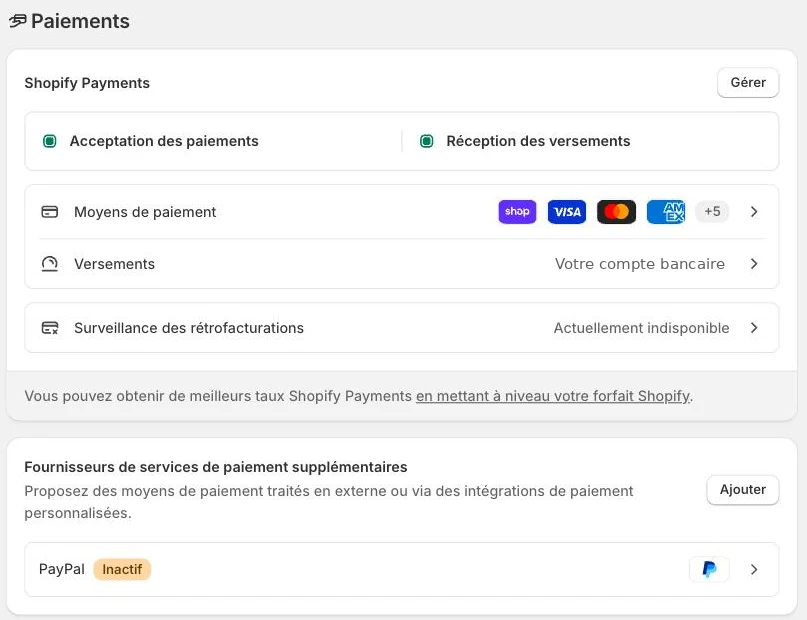Click 'Surveillance des rétrofacturations' label
Image resolution: width=807 pixels, height=620 pixels.
[x=189, y=328]
